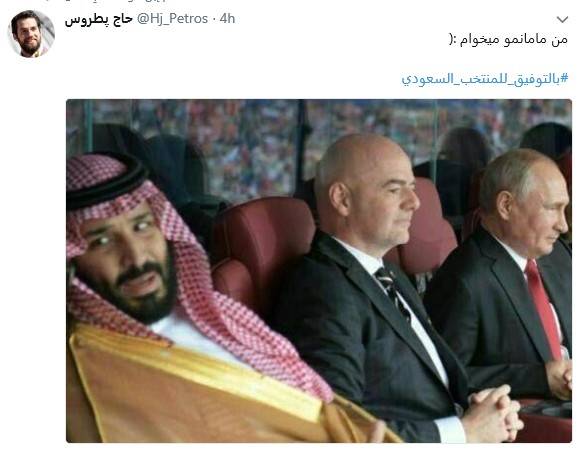Image resolution: width=579 pixels, height=454 pixels.
Task: Open the profile avatar of حاج پطروس
Action: point(31,34)
